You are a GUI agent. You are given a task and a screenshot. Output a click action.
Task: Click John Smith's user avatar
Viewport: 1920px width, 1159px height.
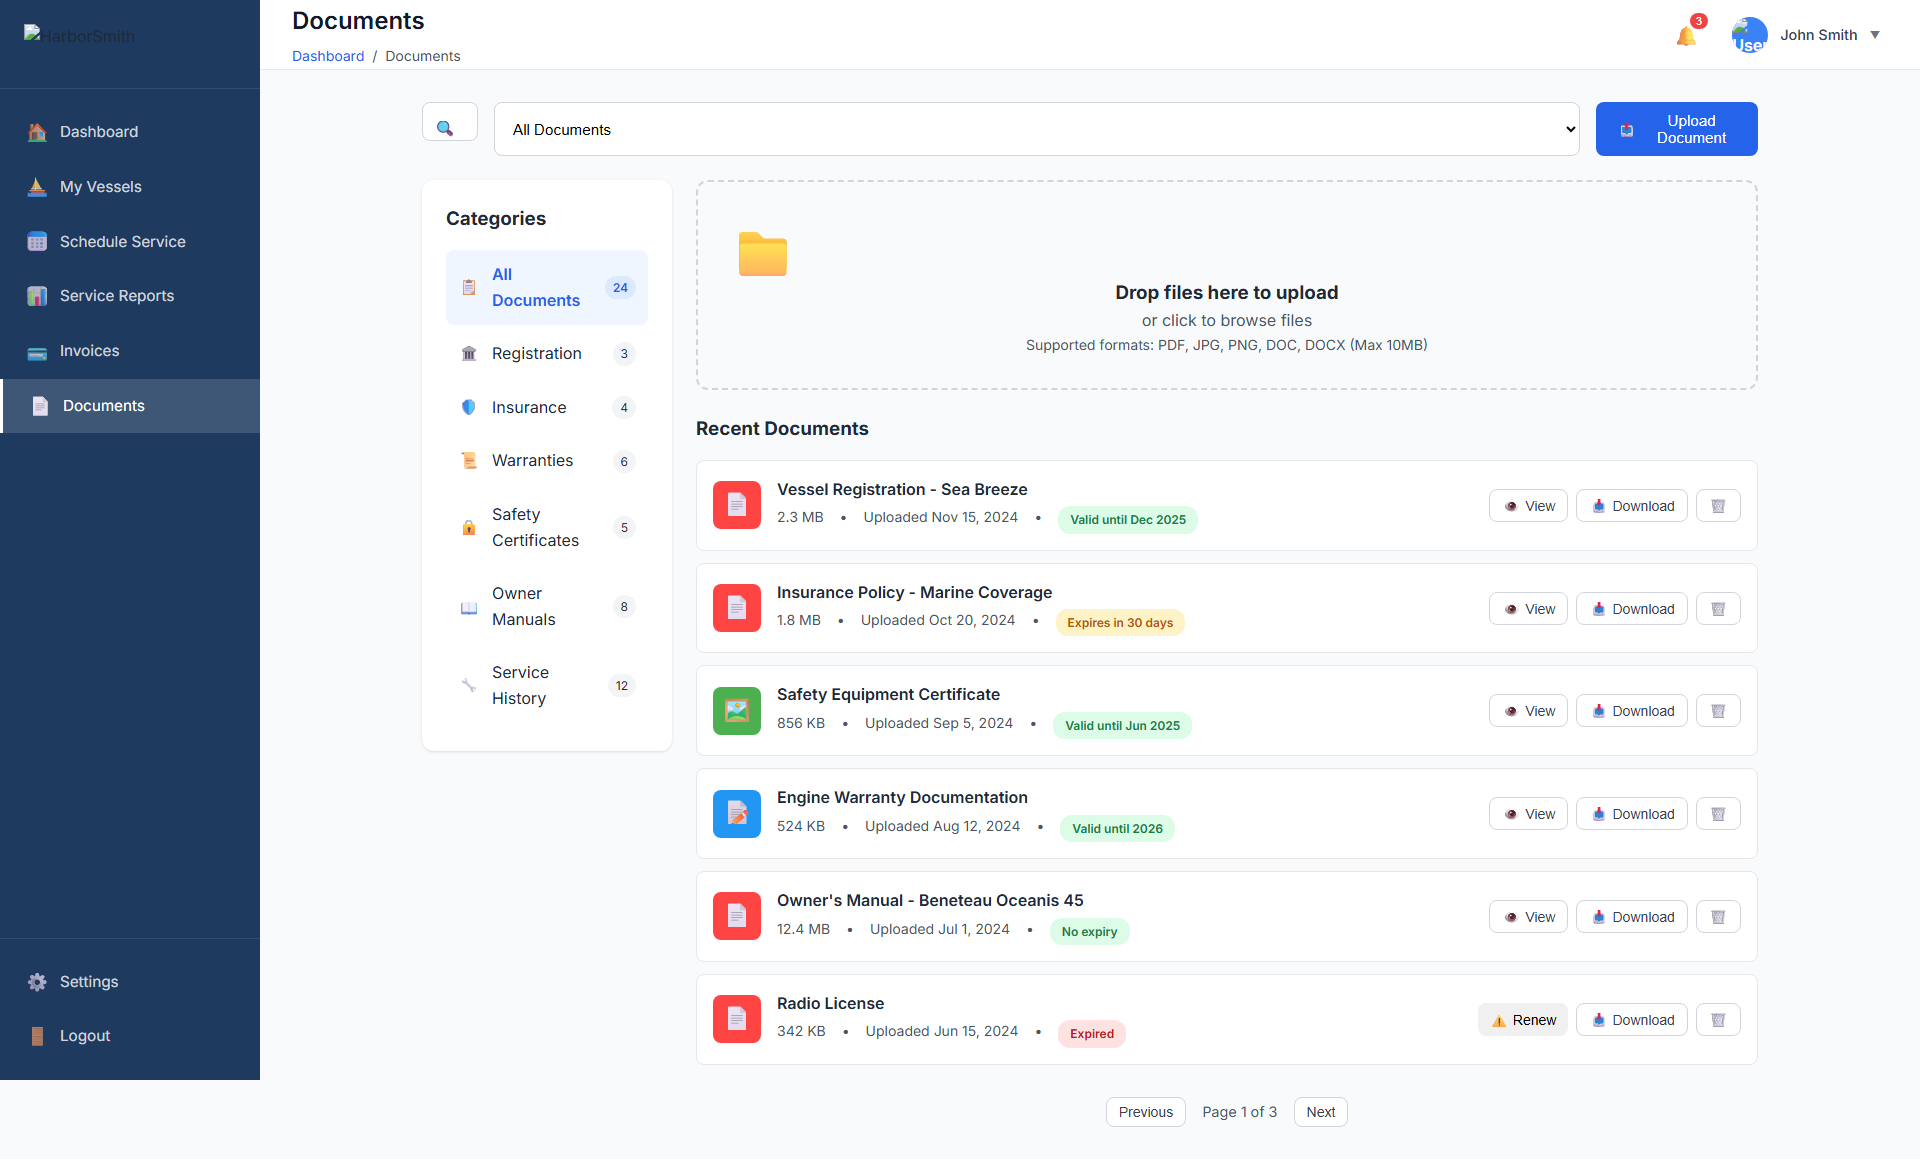pyautogui.click(x=1749, y=35)
